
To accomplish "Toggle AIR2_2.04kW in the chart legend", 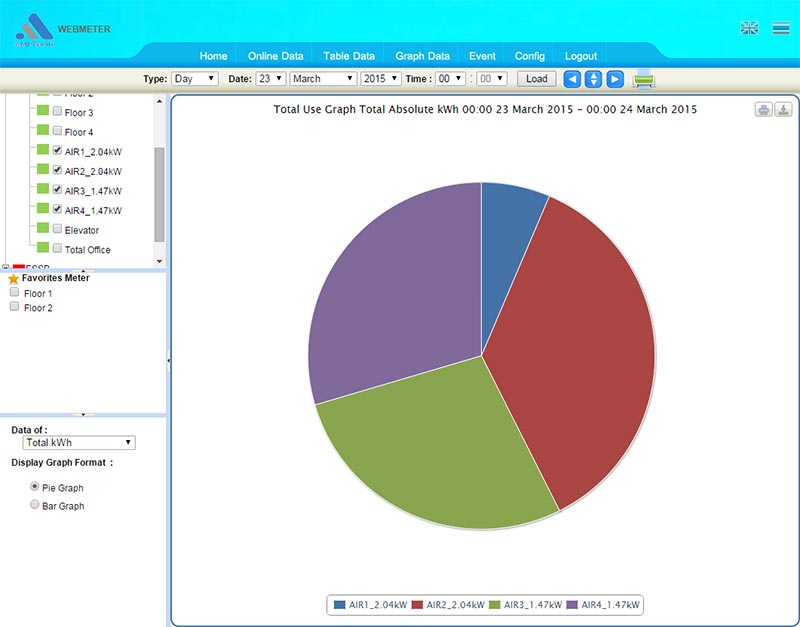I will (x=448, y=605).
